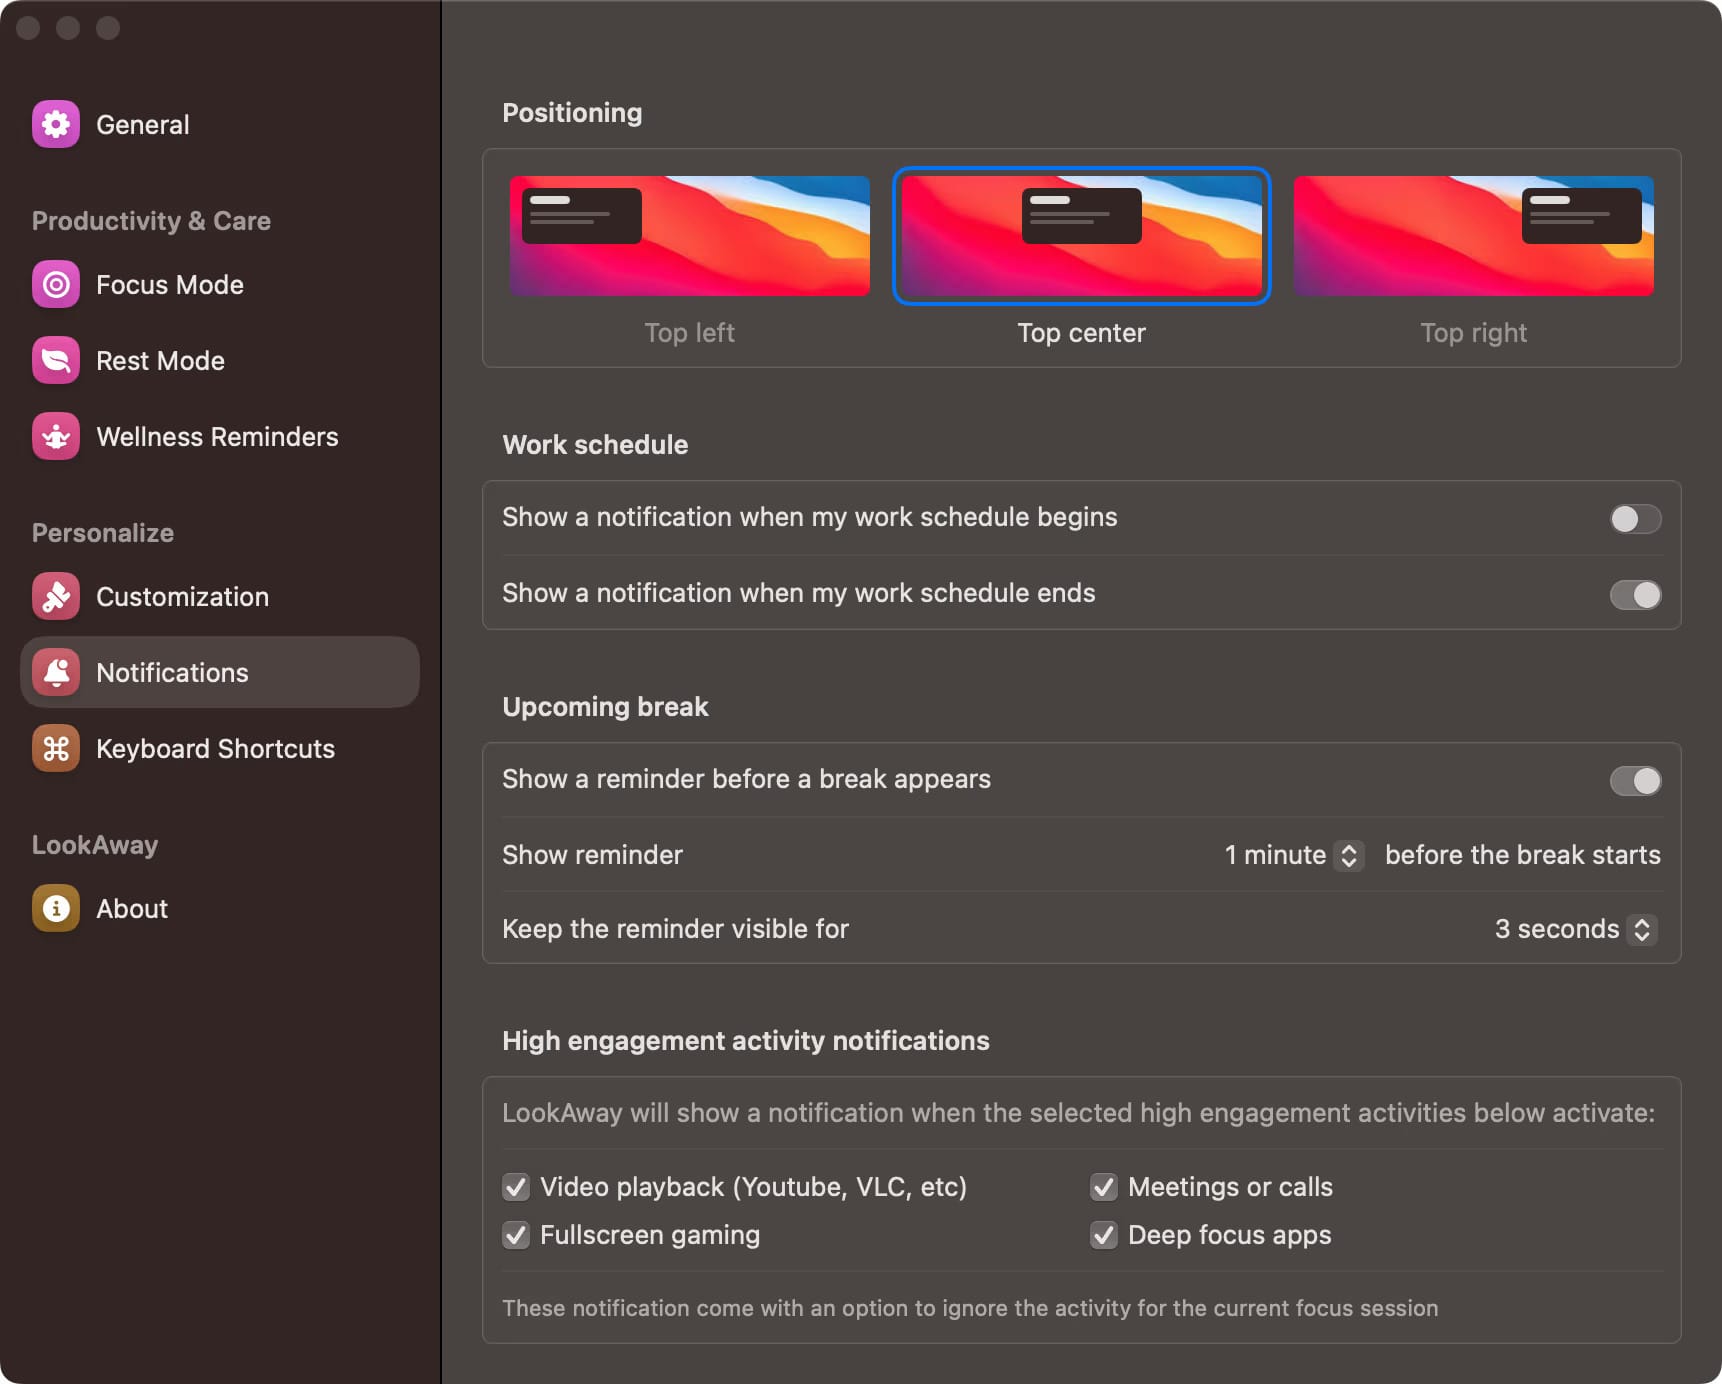Open Customization using its paintbrush icon
The width and height of the screenshot is (1722, 1384).
point(56,597)
